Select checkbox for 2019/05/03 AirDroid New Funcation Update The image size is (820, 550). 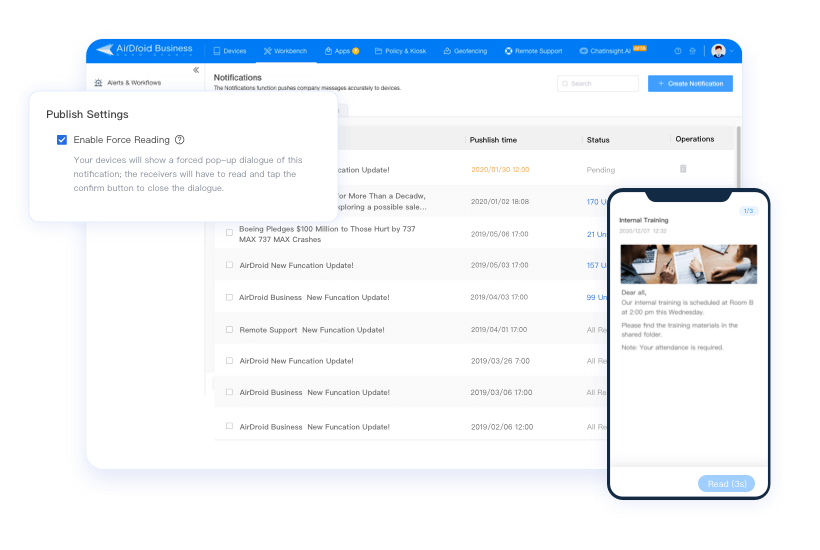tap(229, 265)
